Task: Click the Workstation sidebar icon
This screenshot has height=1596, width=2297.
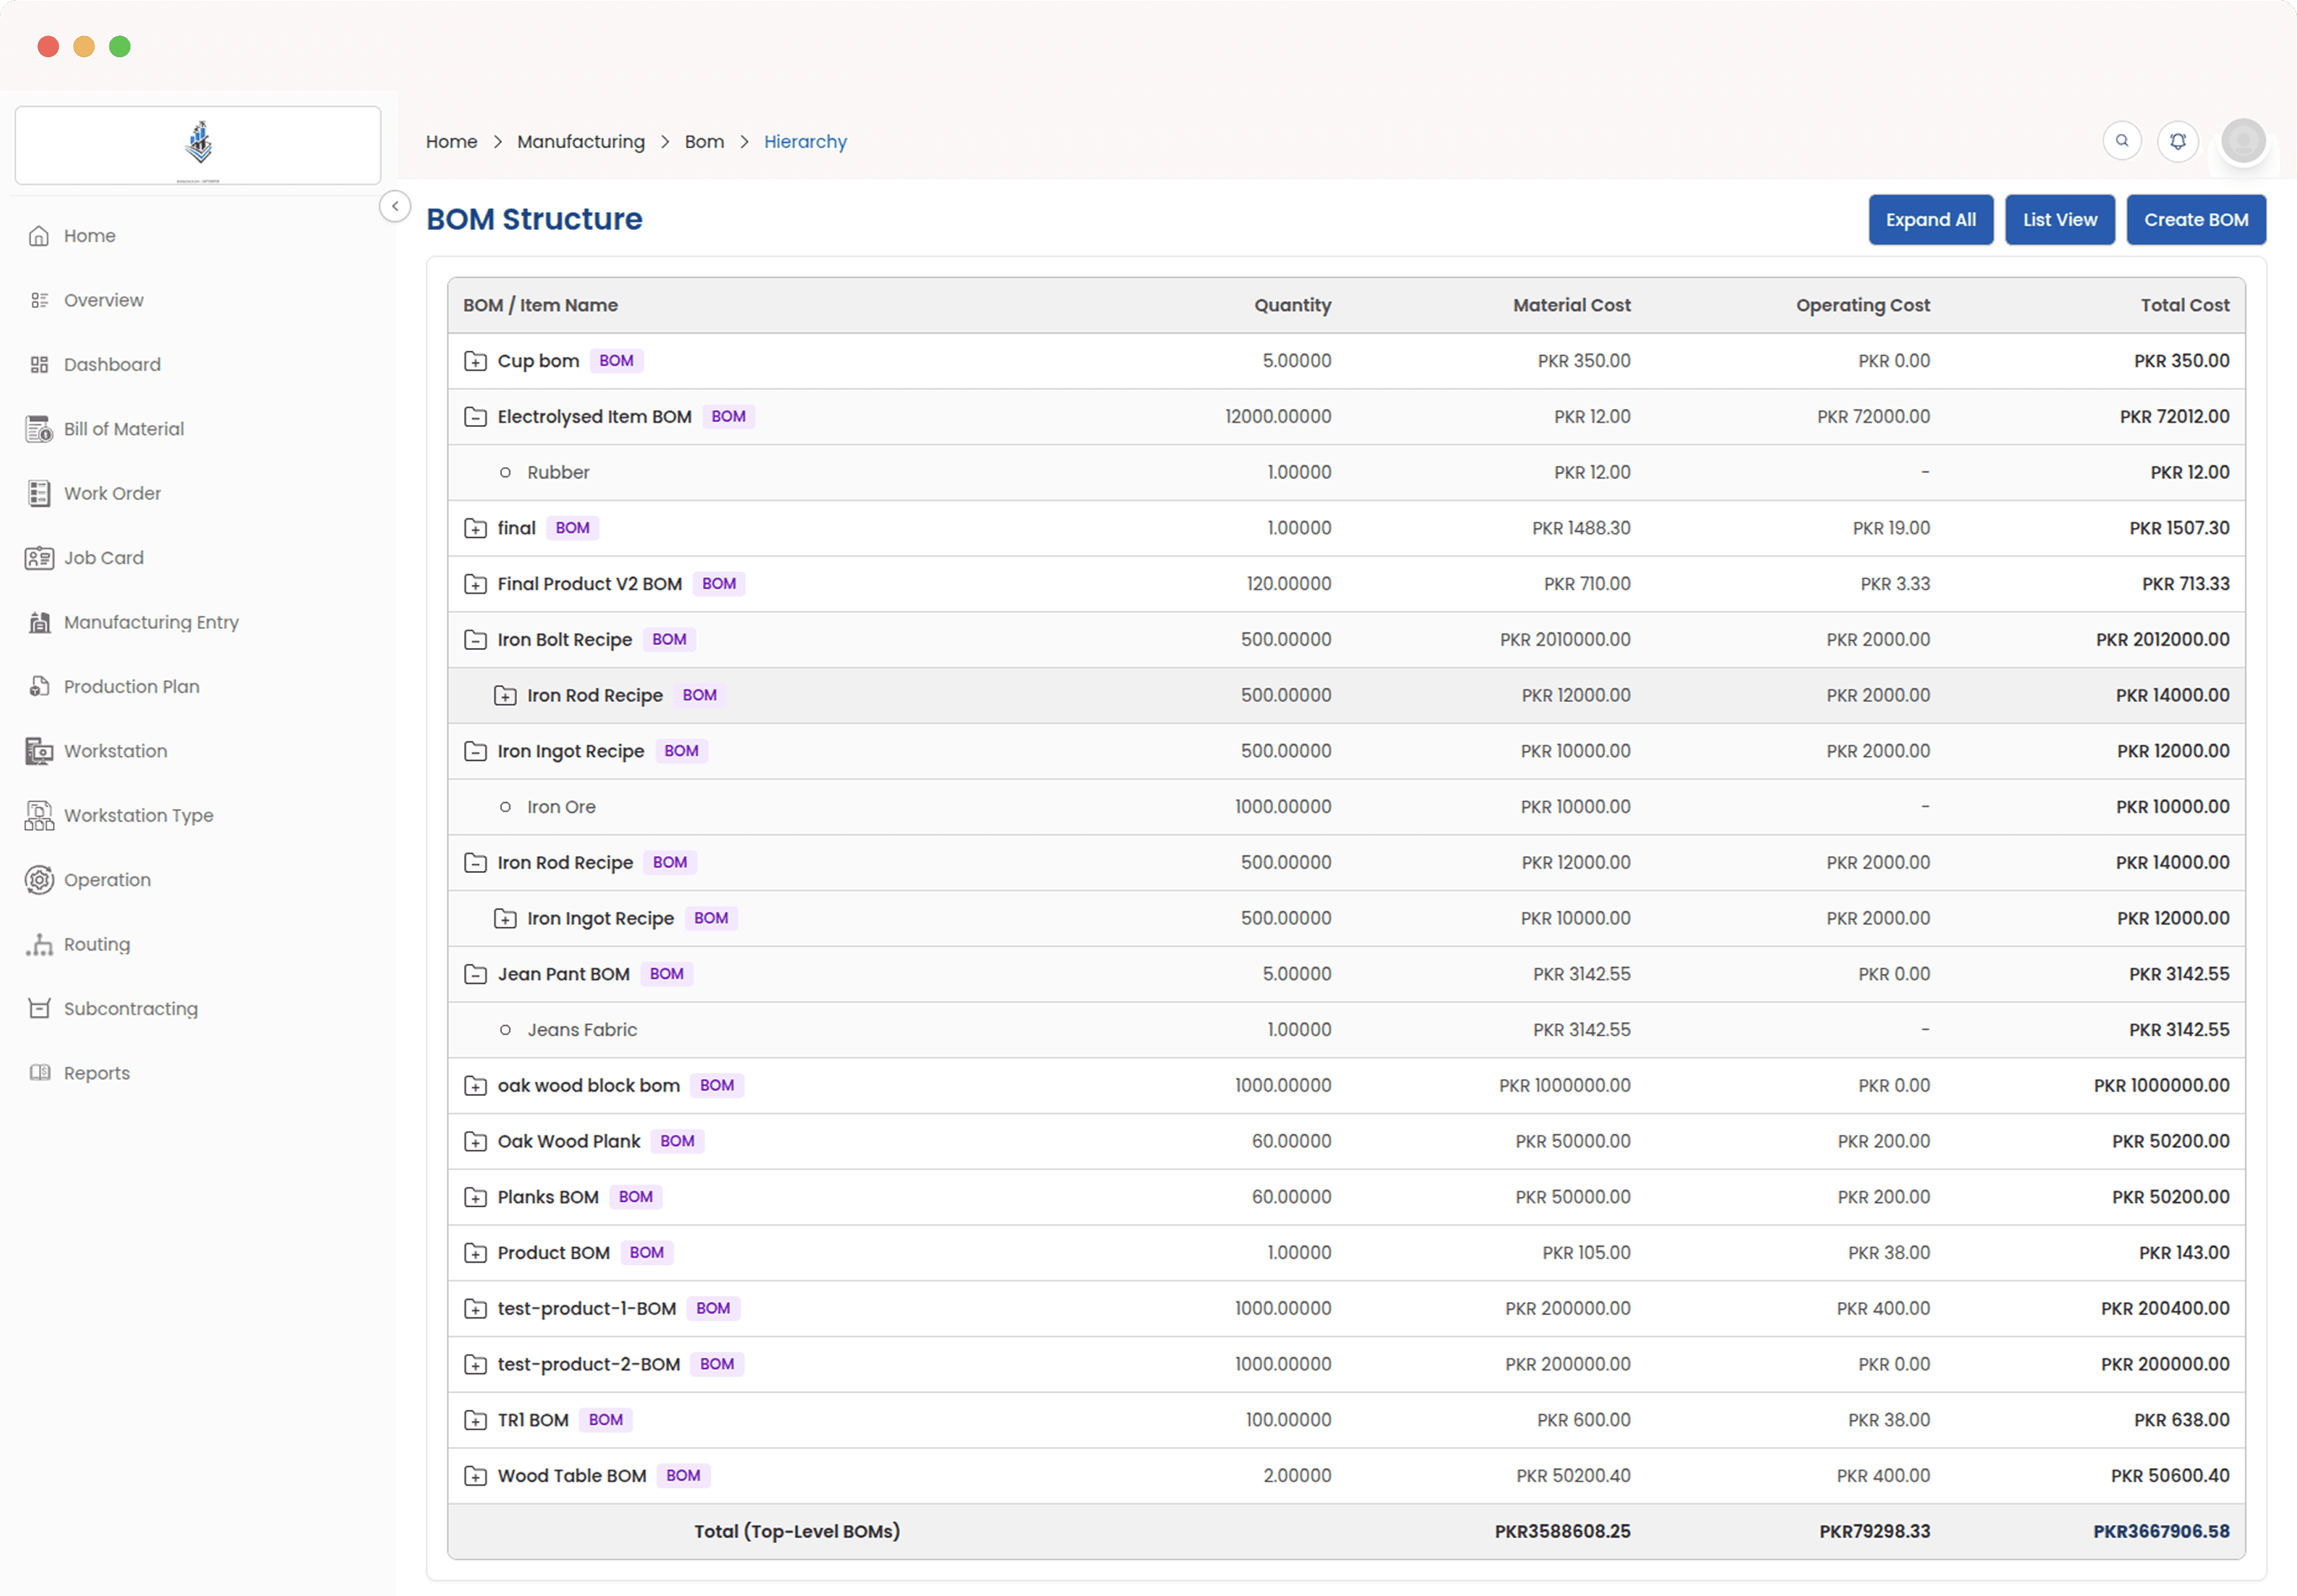Action: pos(39,751)
